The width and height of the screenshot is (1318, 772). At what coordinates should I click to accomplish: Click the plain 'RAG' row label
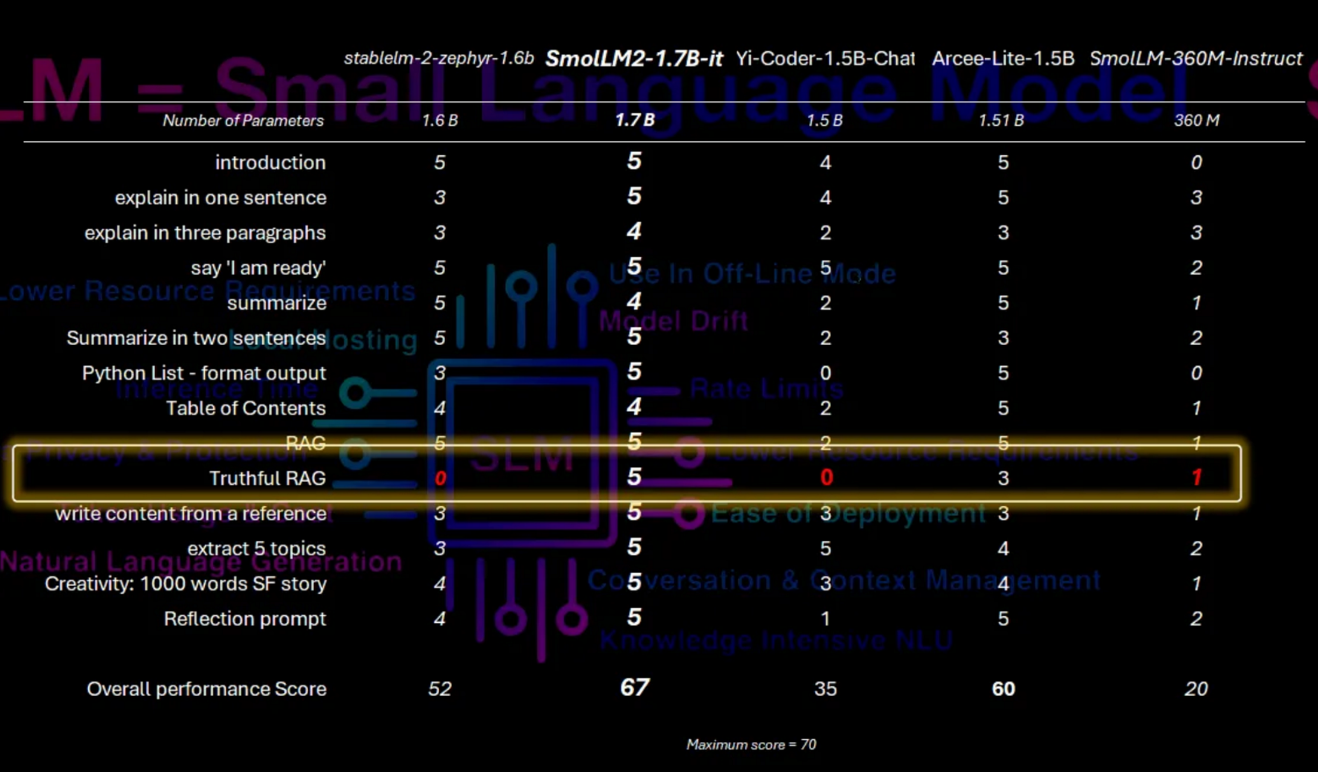tap(305, 443)
